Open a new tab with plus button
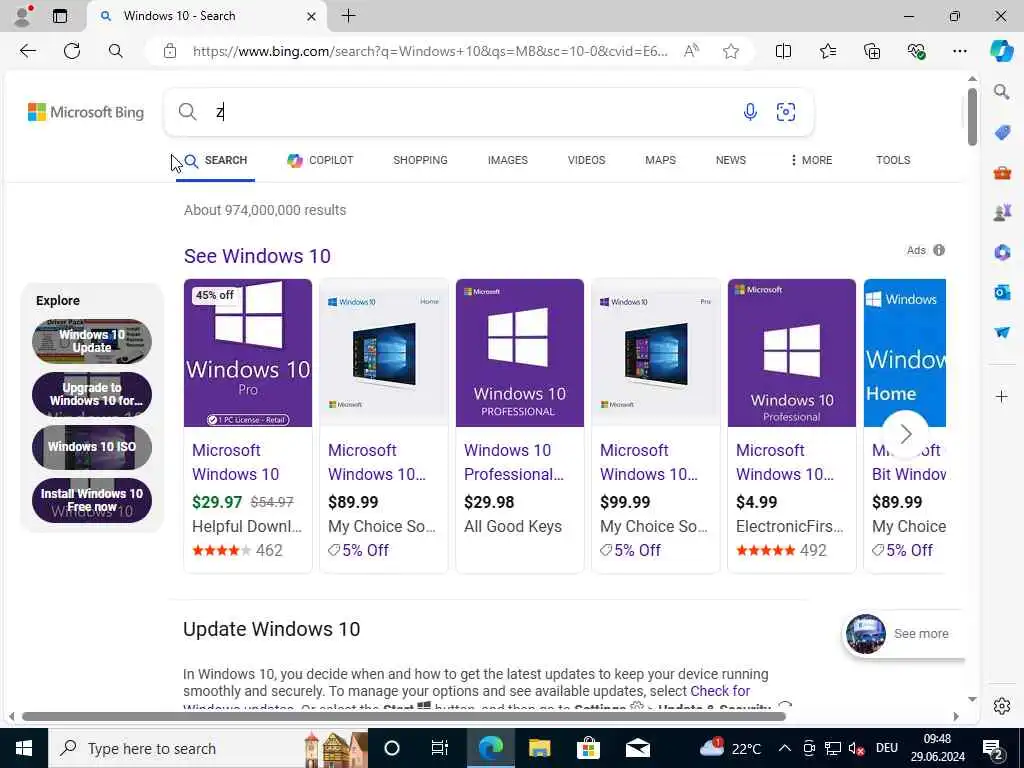The height and width of the screenshot is (768, 1024). [349, 16]
